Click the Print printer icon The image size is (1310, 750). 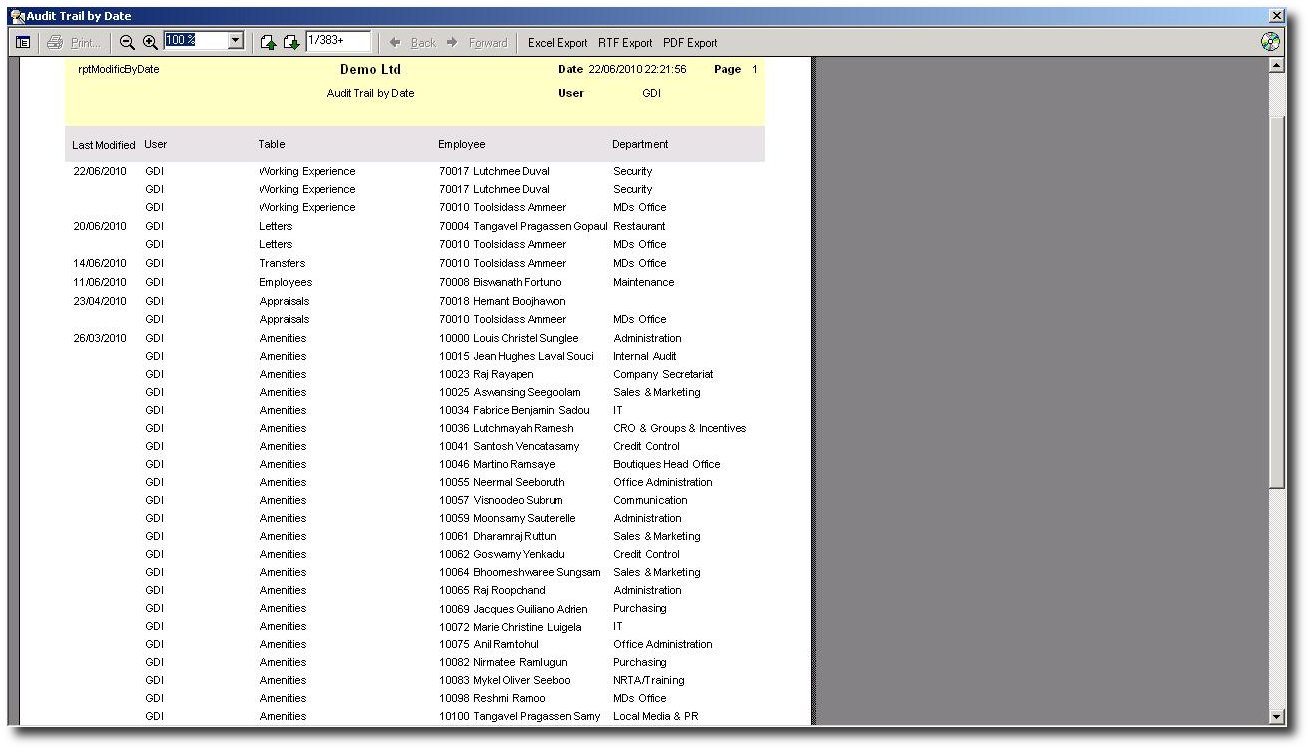pyautogui.click(x=55, y=42)
